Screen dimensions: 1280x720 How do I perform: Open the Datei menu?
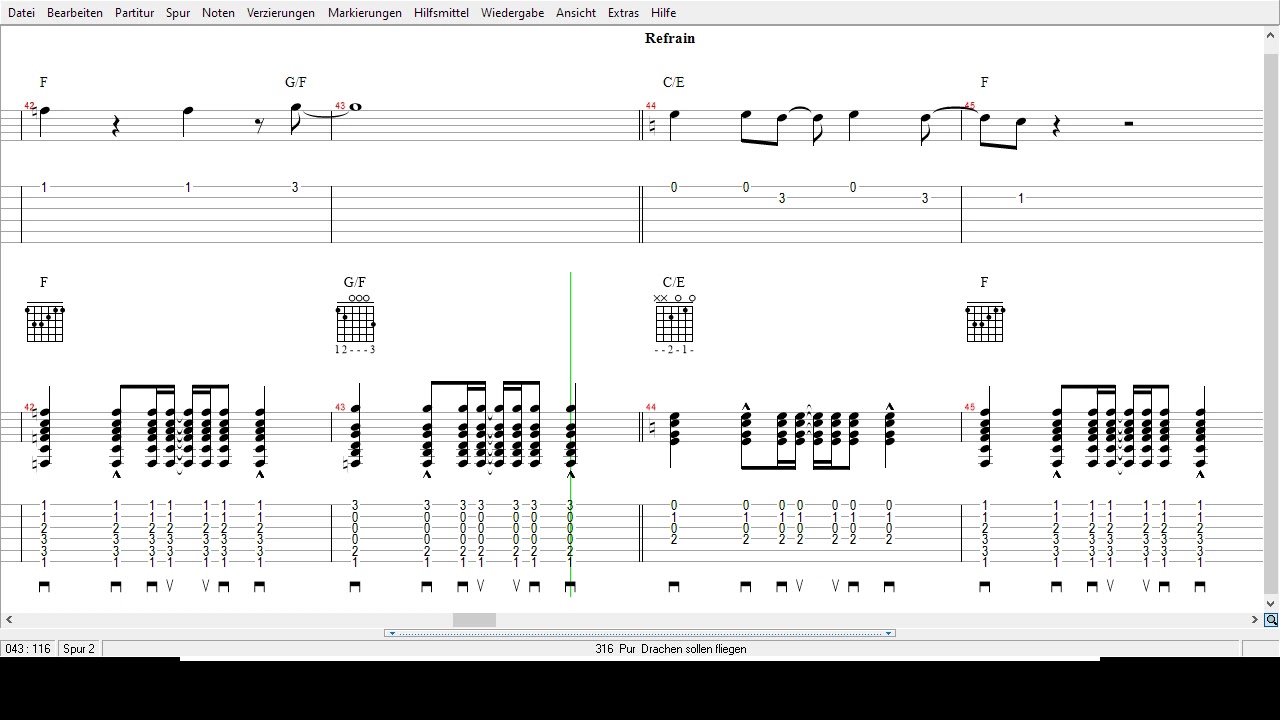pyautogui.click(x=21, y=13)
